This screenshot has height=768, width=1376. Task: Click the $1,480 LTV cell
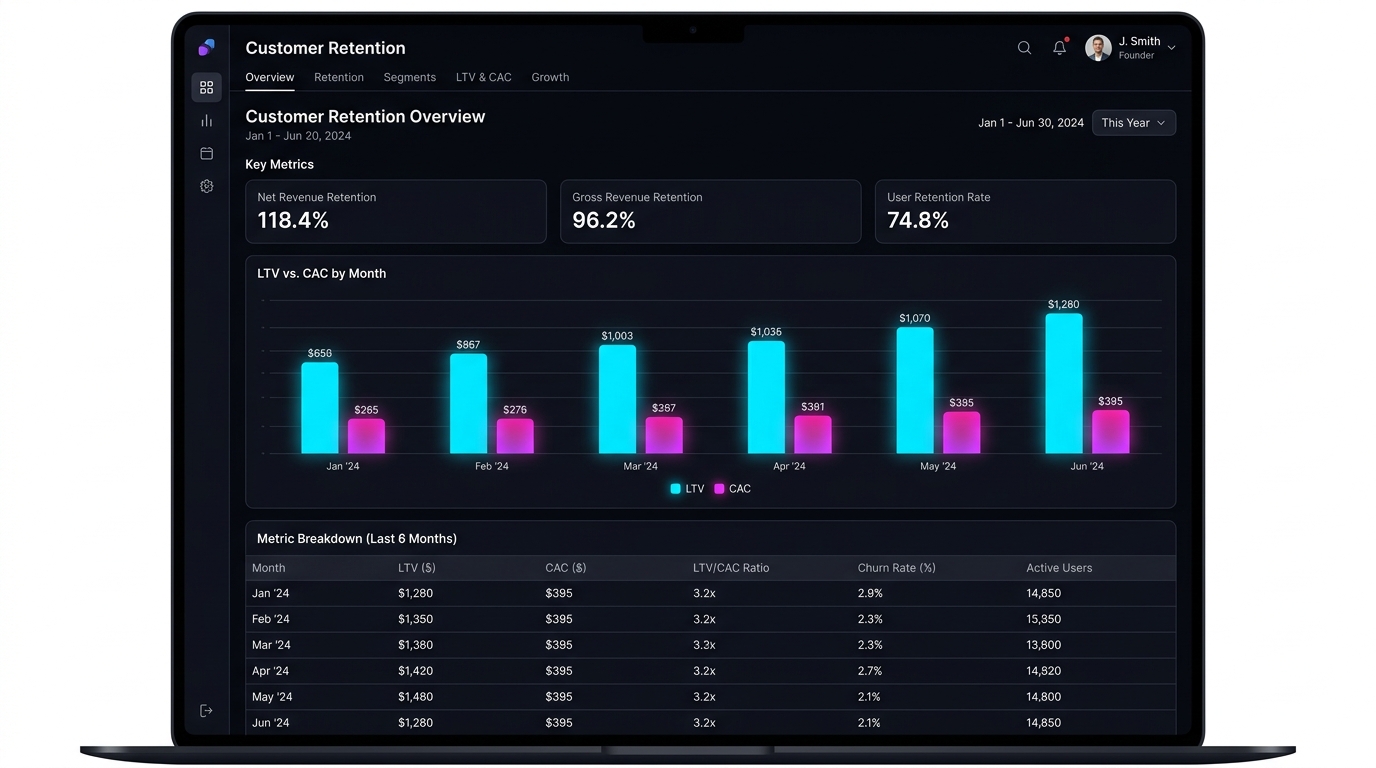415,697
